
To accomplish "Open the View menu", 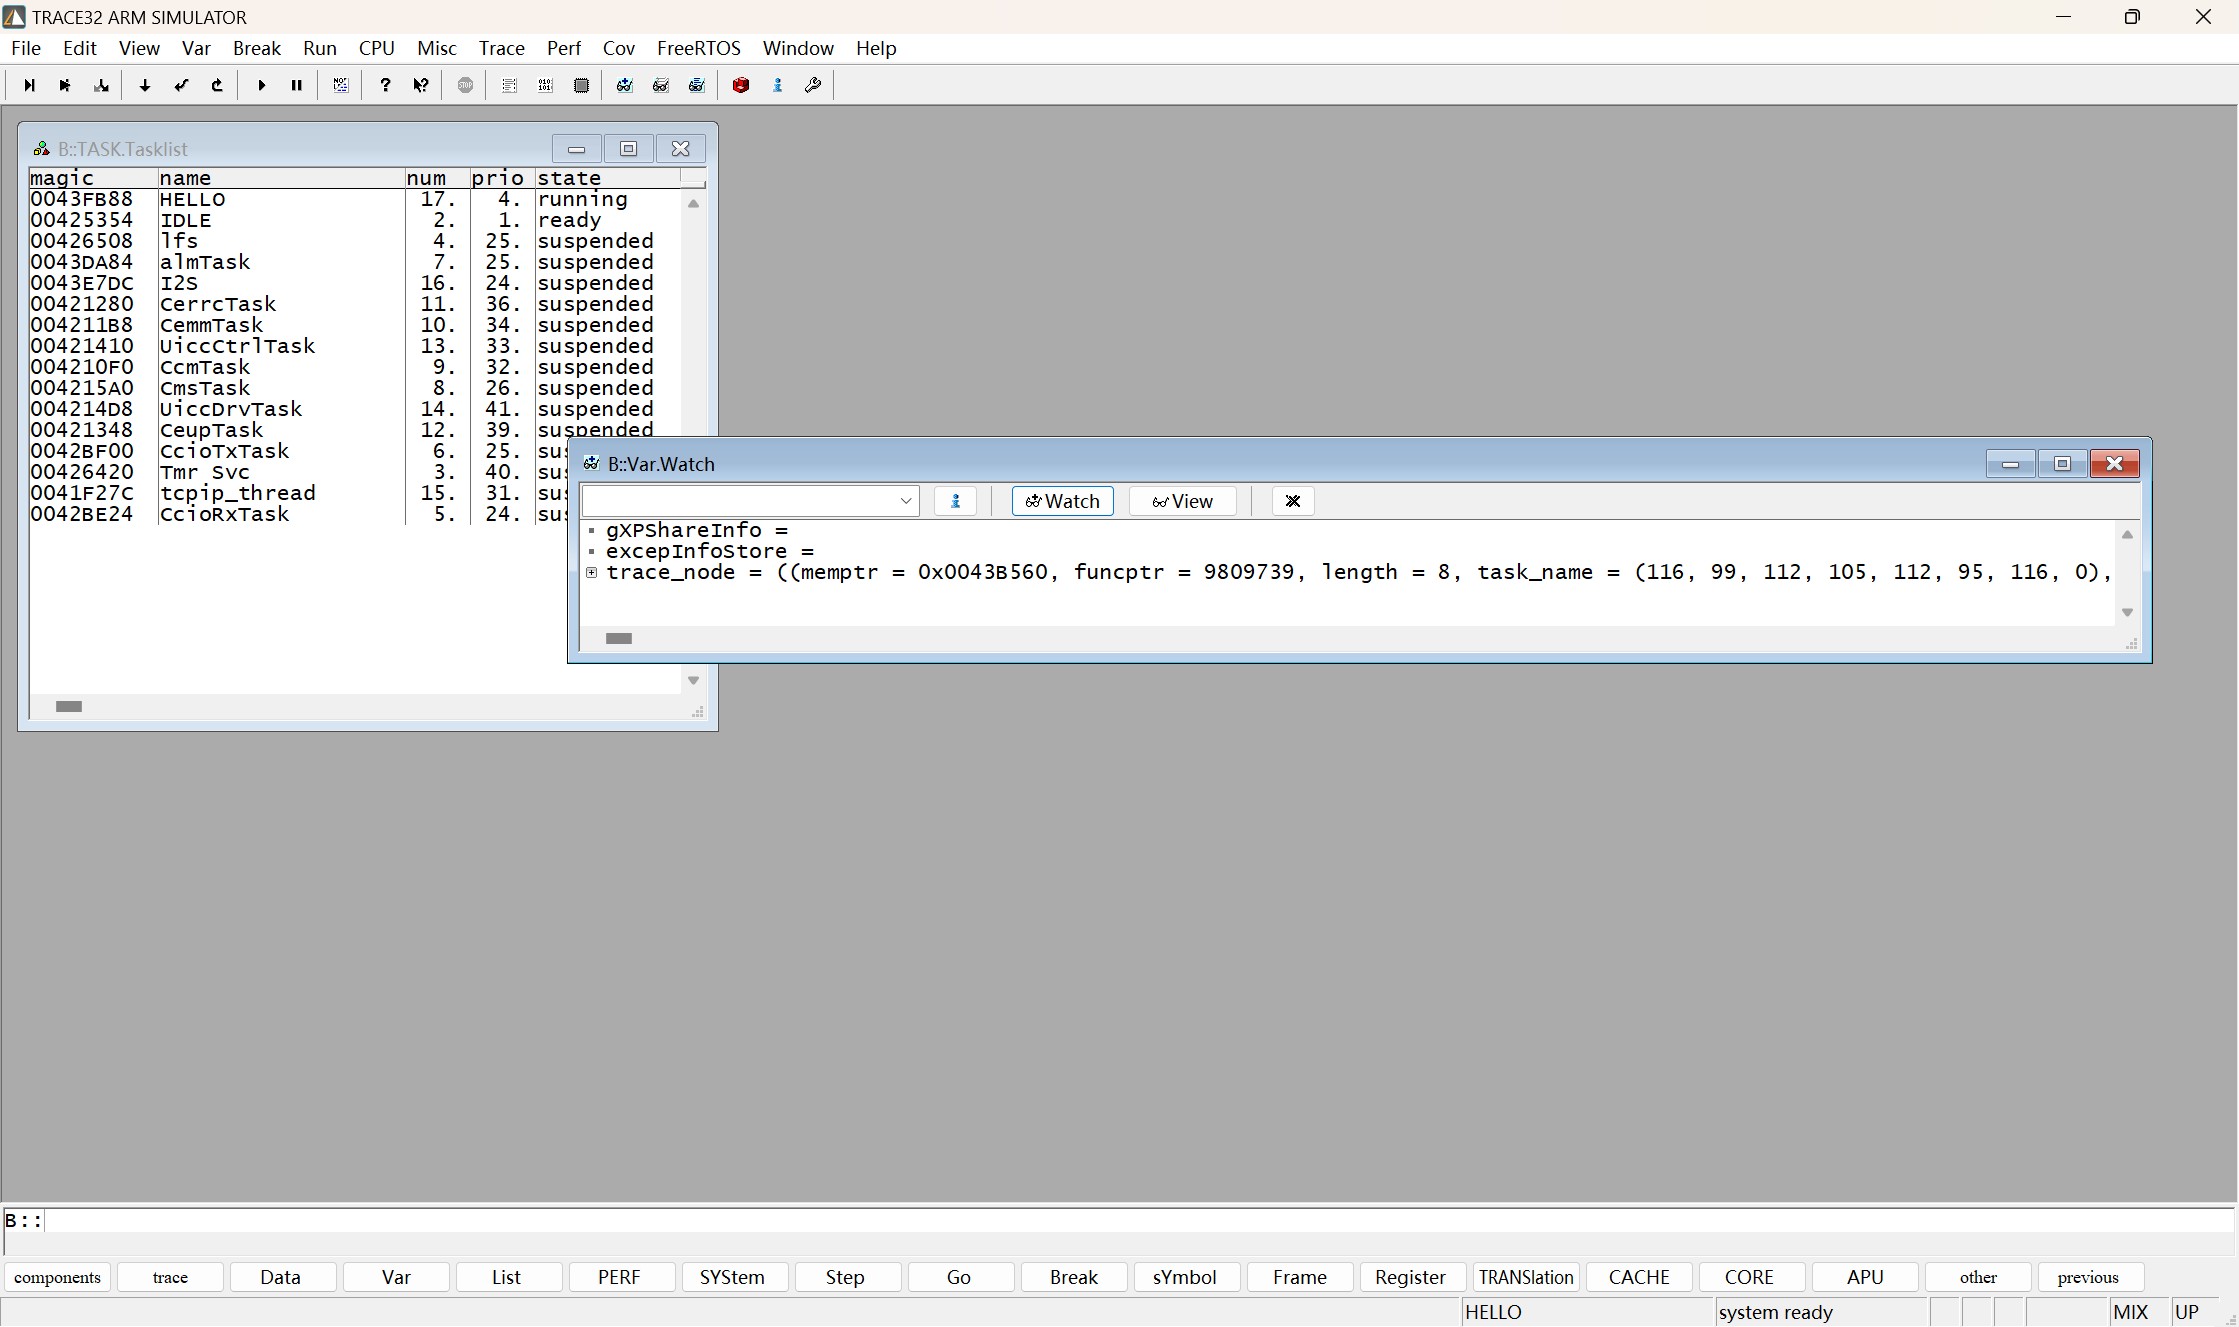I will point(139,48).
